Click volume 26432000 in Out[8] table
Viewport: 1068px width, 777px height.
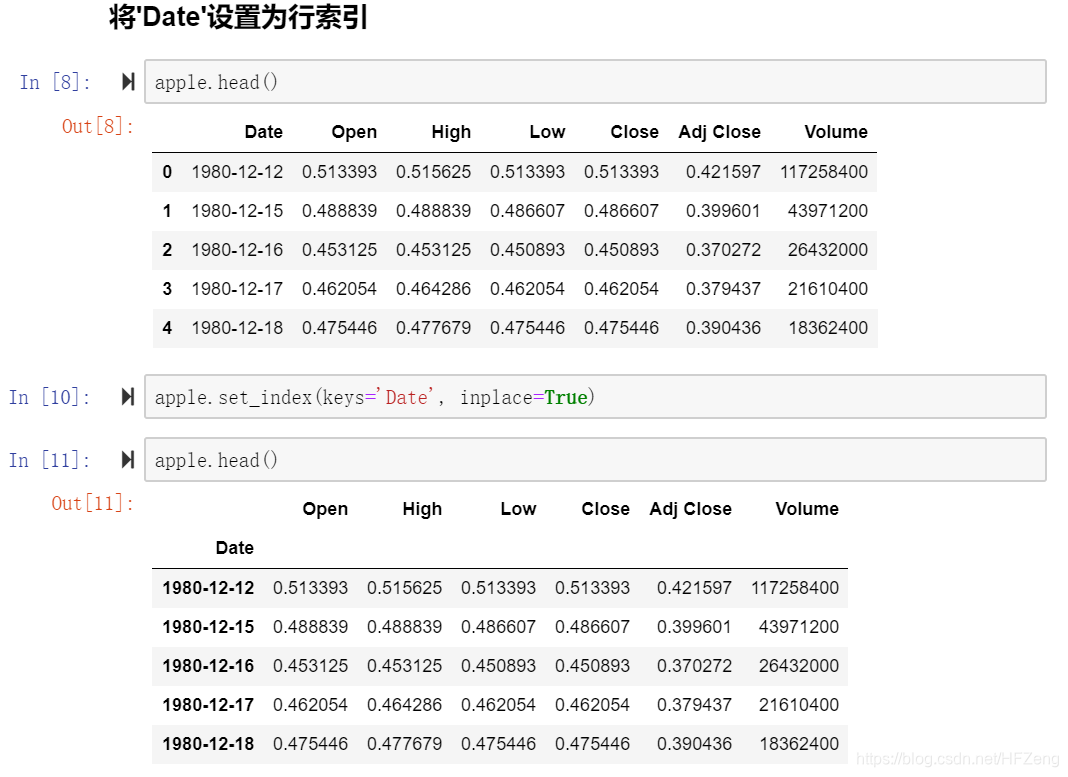(x=828, y=250)
